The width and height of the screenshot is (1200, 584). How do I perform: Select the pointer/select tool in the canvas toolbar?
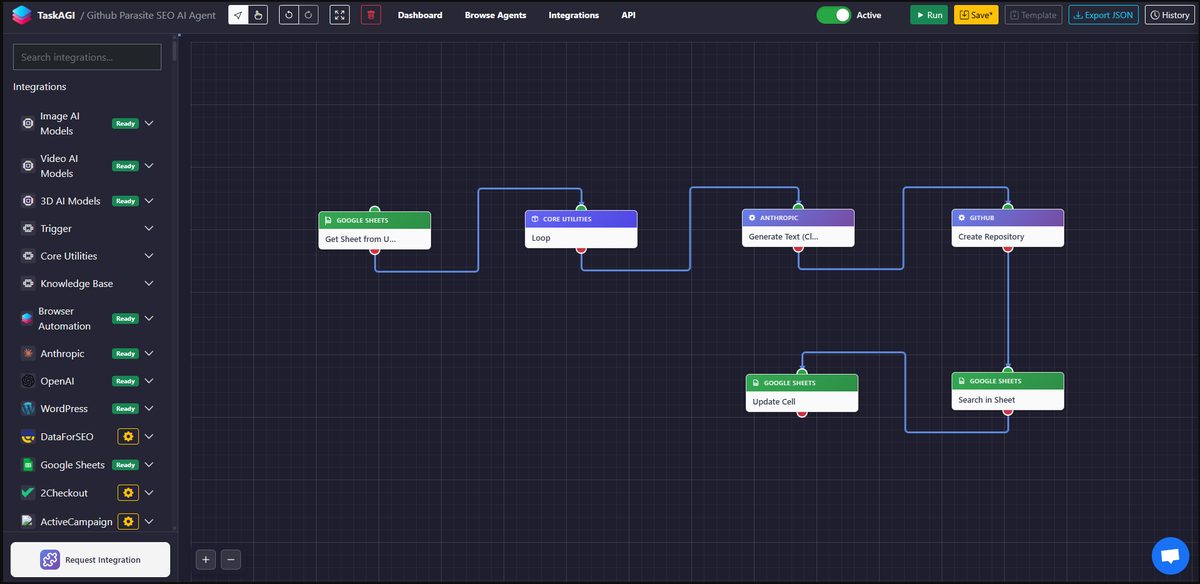point(237,14)
